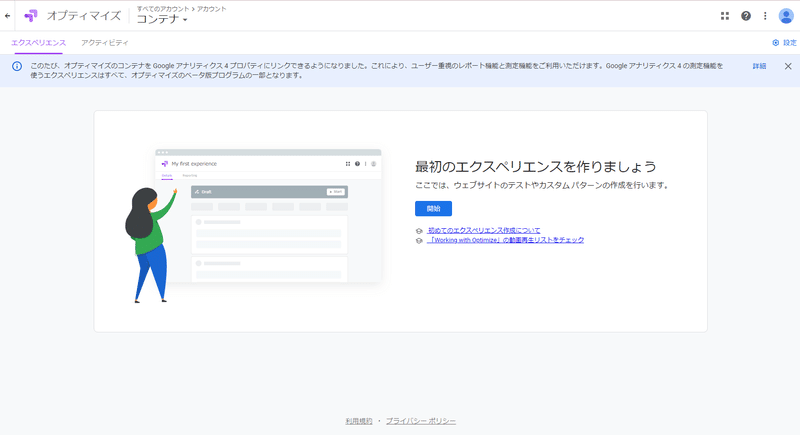Click the illustration of My first experience

pyautogui.click(x=254, y=225)
